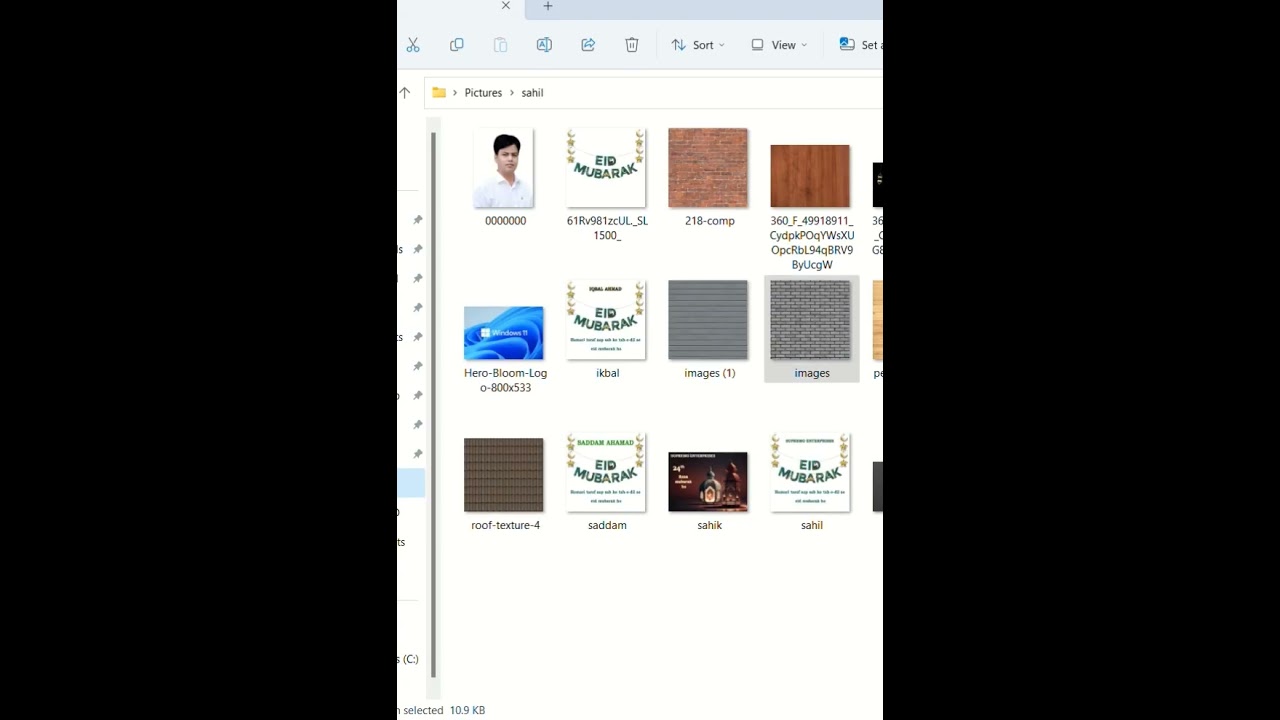The height and width of the screenshot is (720, 1280).
Task: Click the Share icon in toolbar
Action: point(588,45)
